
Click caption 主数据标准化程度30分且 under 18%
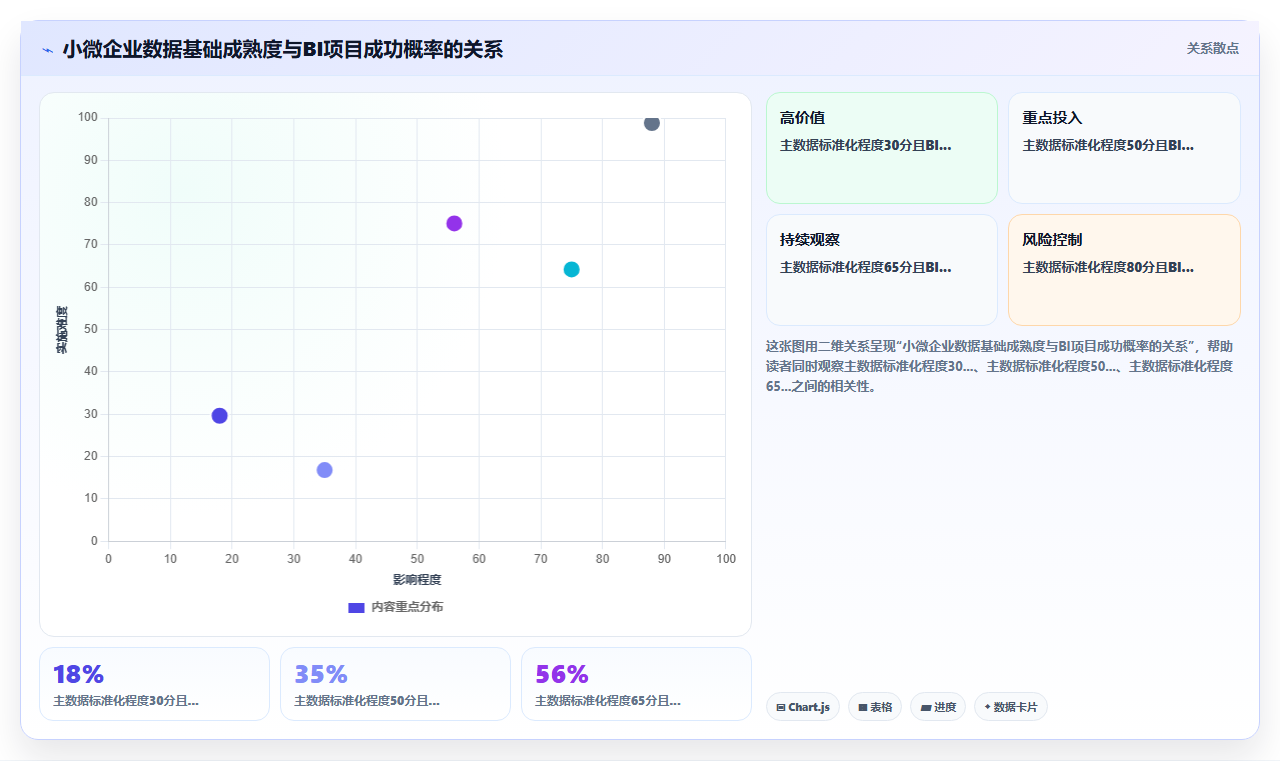coord(126,701)
